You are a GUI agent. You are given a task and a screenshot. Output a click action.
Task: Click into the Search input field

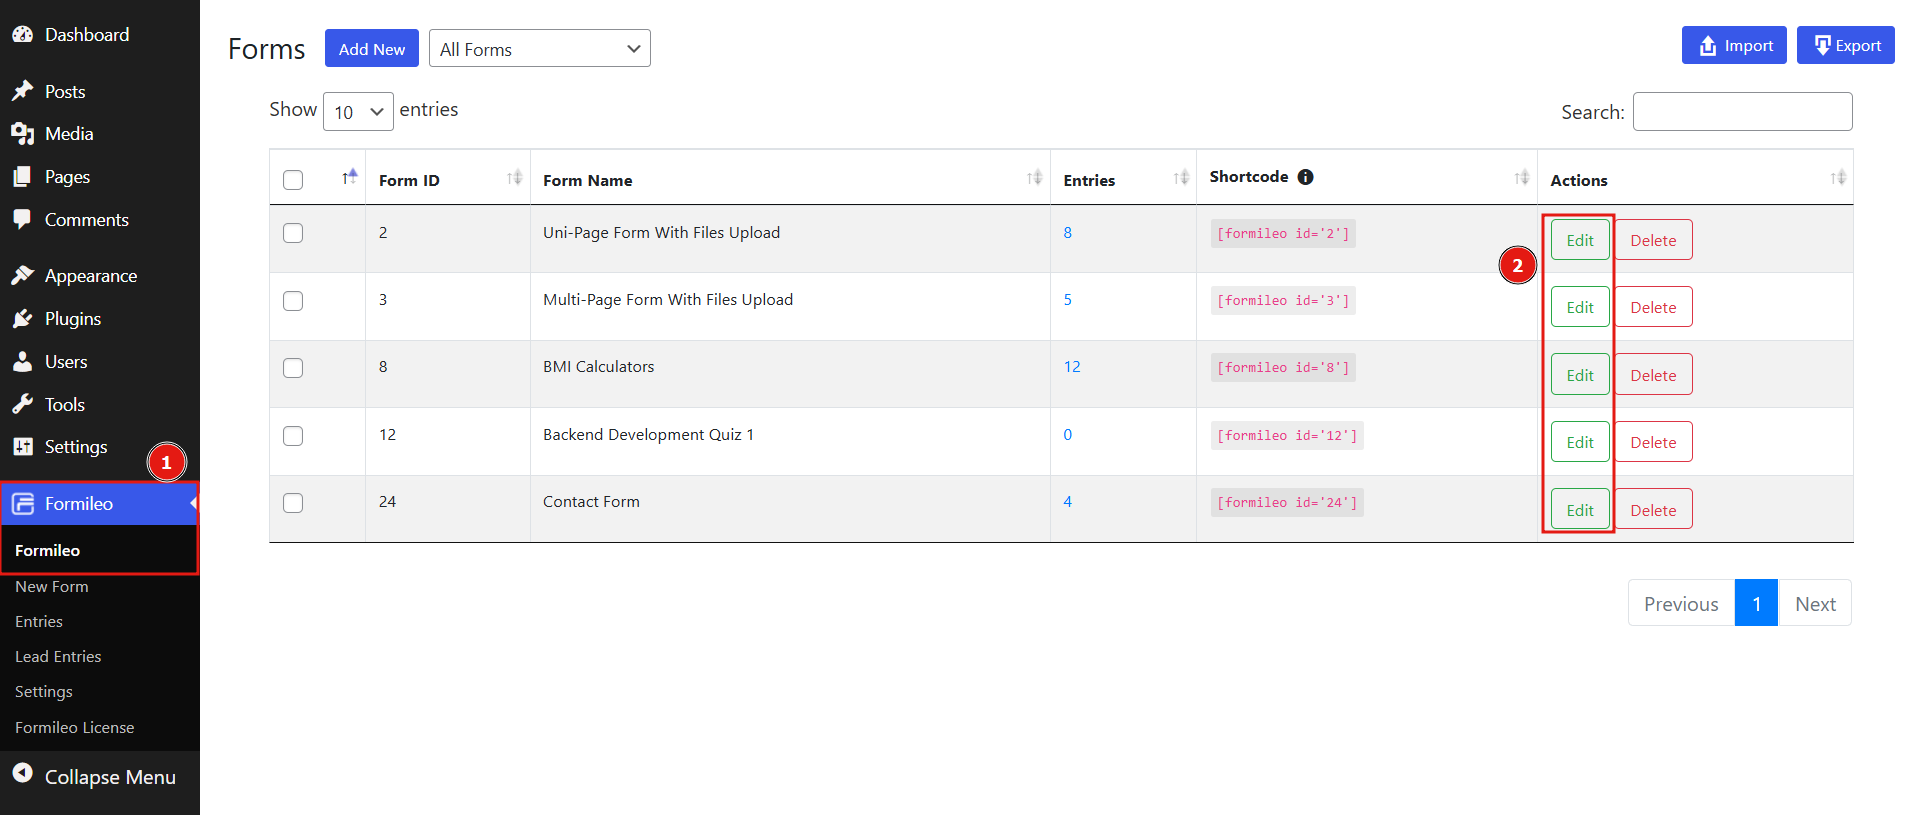(1742, 112)
